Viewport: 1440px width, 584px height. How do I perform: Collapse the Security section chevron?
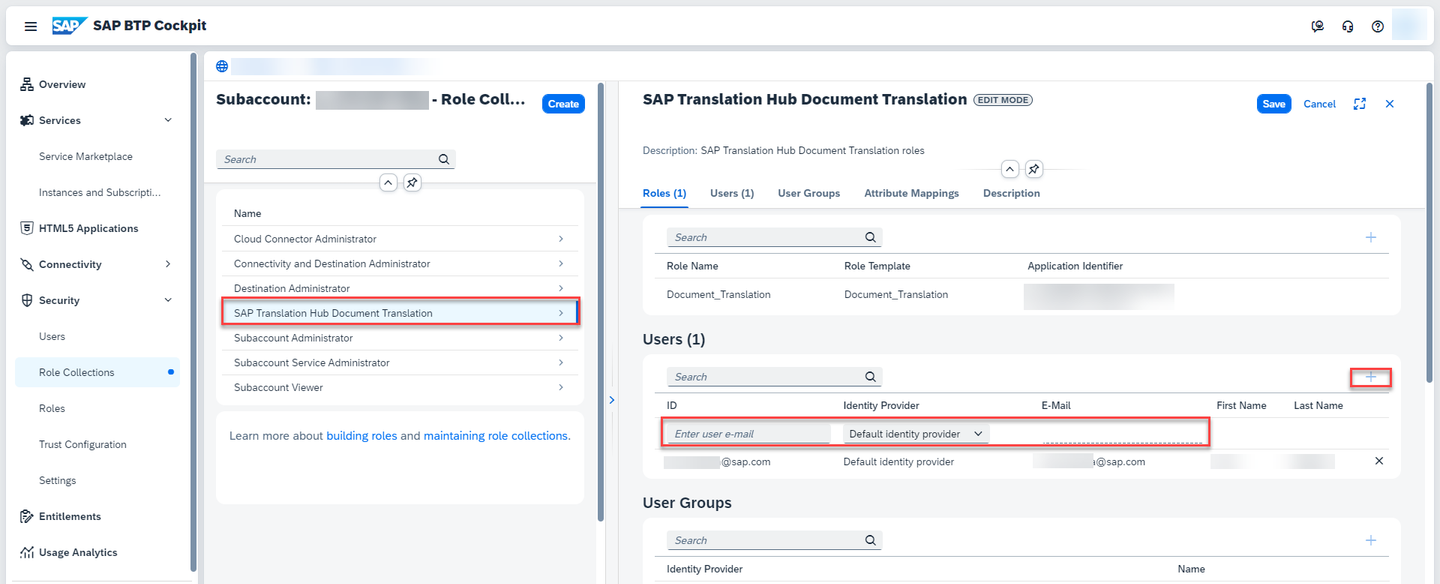tap(168, 300)
